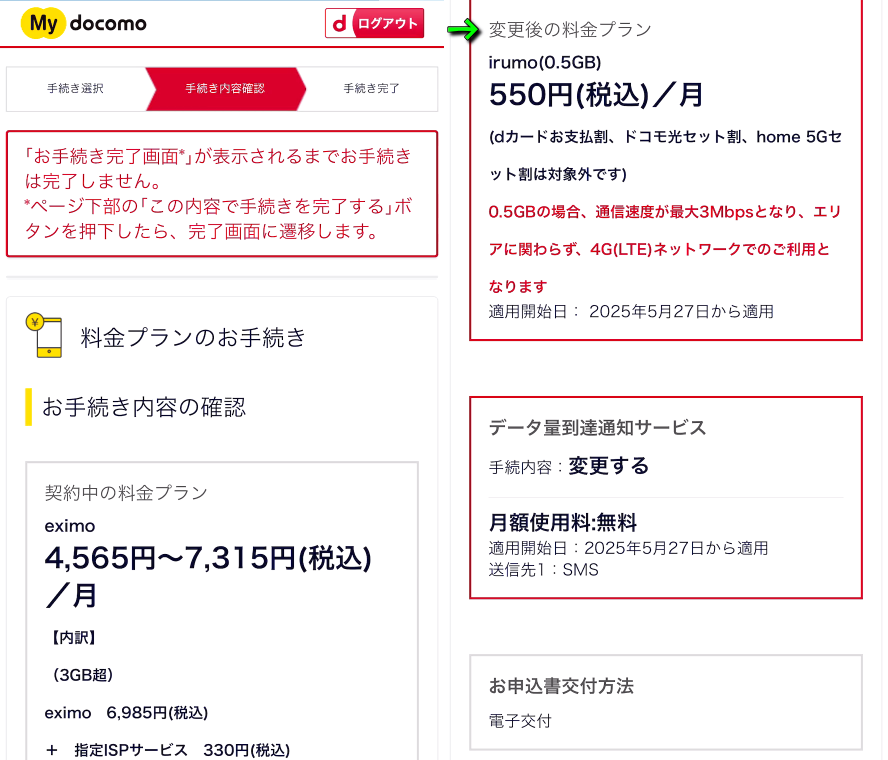This screenshot has width=888, height=760.
Task: Click the My docomo logo
Action: [84, 24]
